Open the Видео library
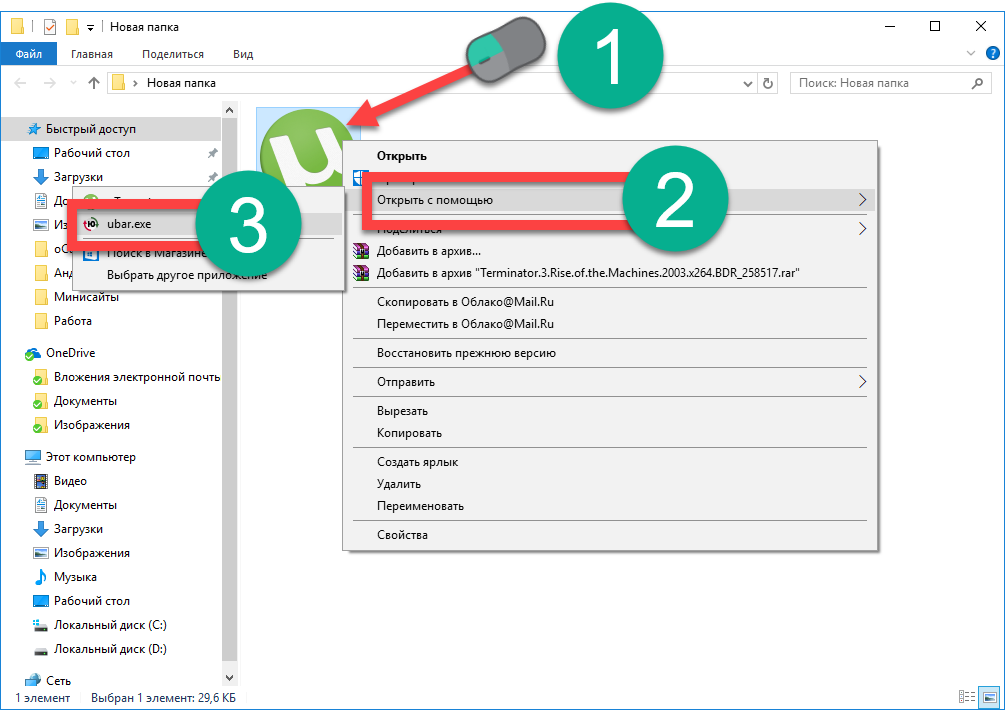The width and height of the screenshot is (1005, 710). coord(70,481)
